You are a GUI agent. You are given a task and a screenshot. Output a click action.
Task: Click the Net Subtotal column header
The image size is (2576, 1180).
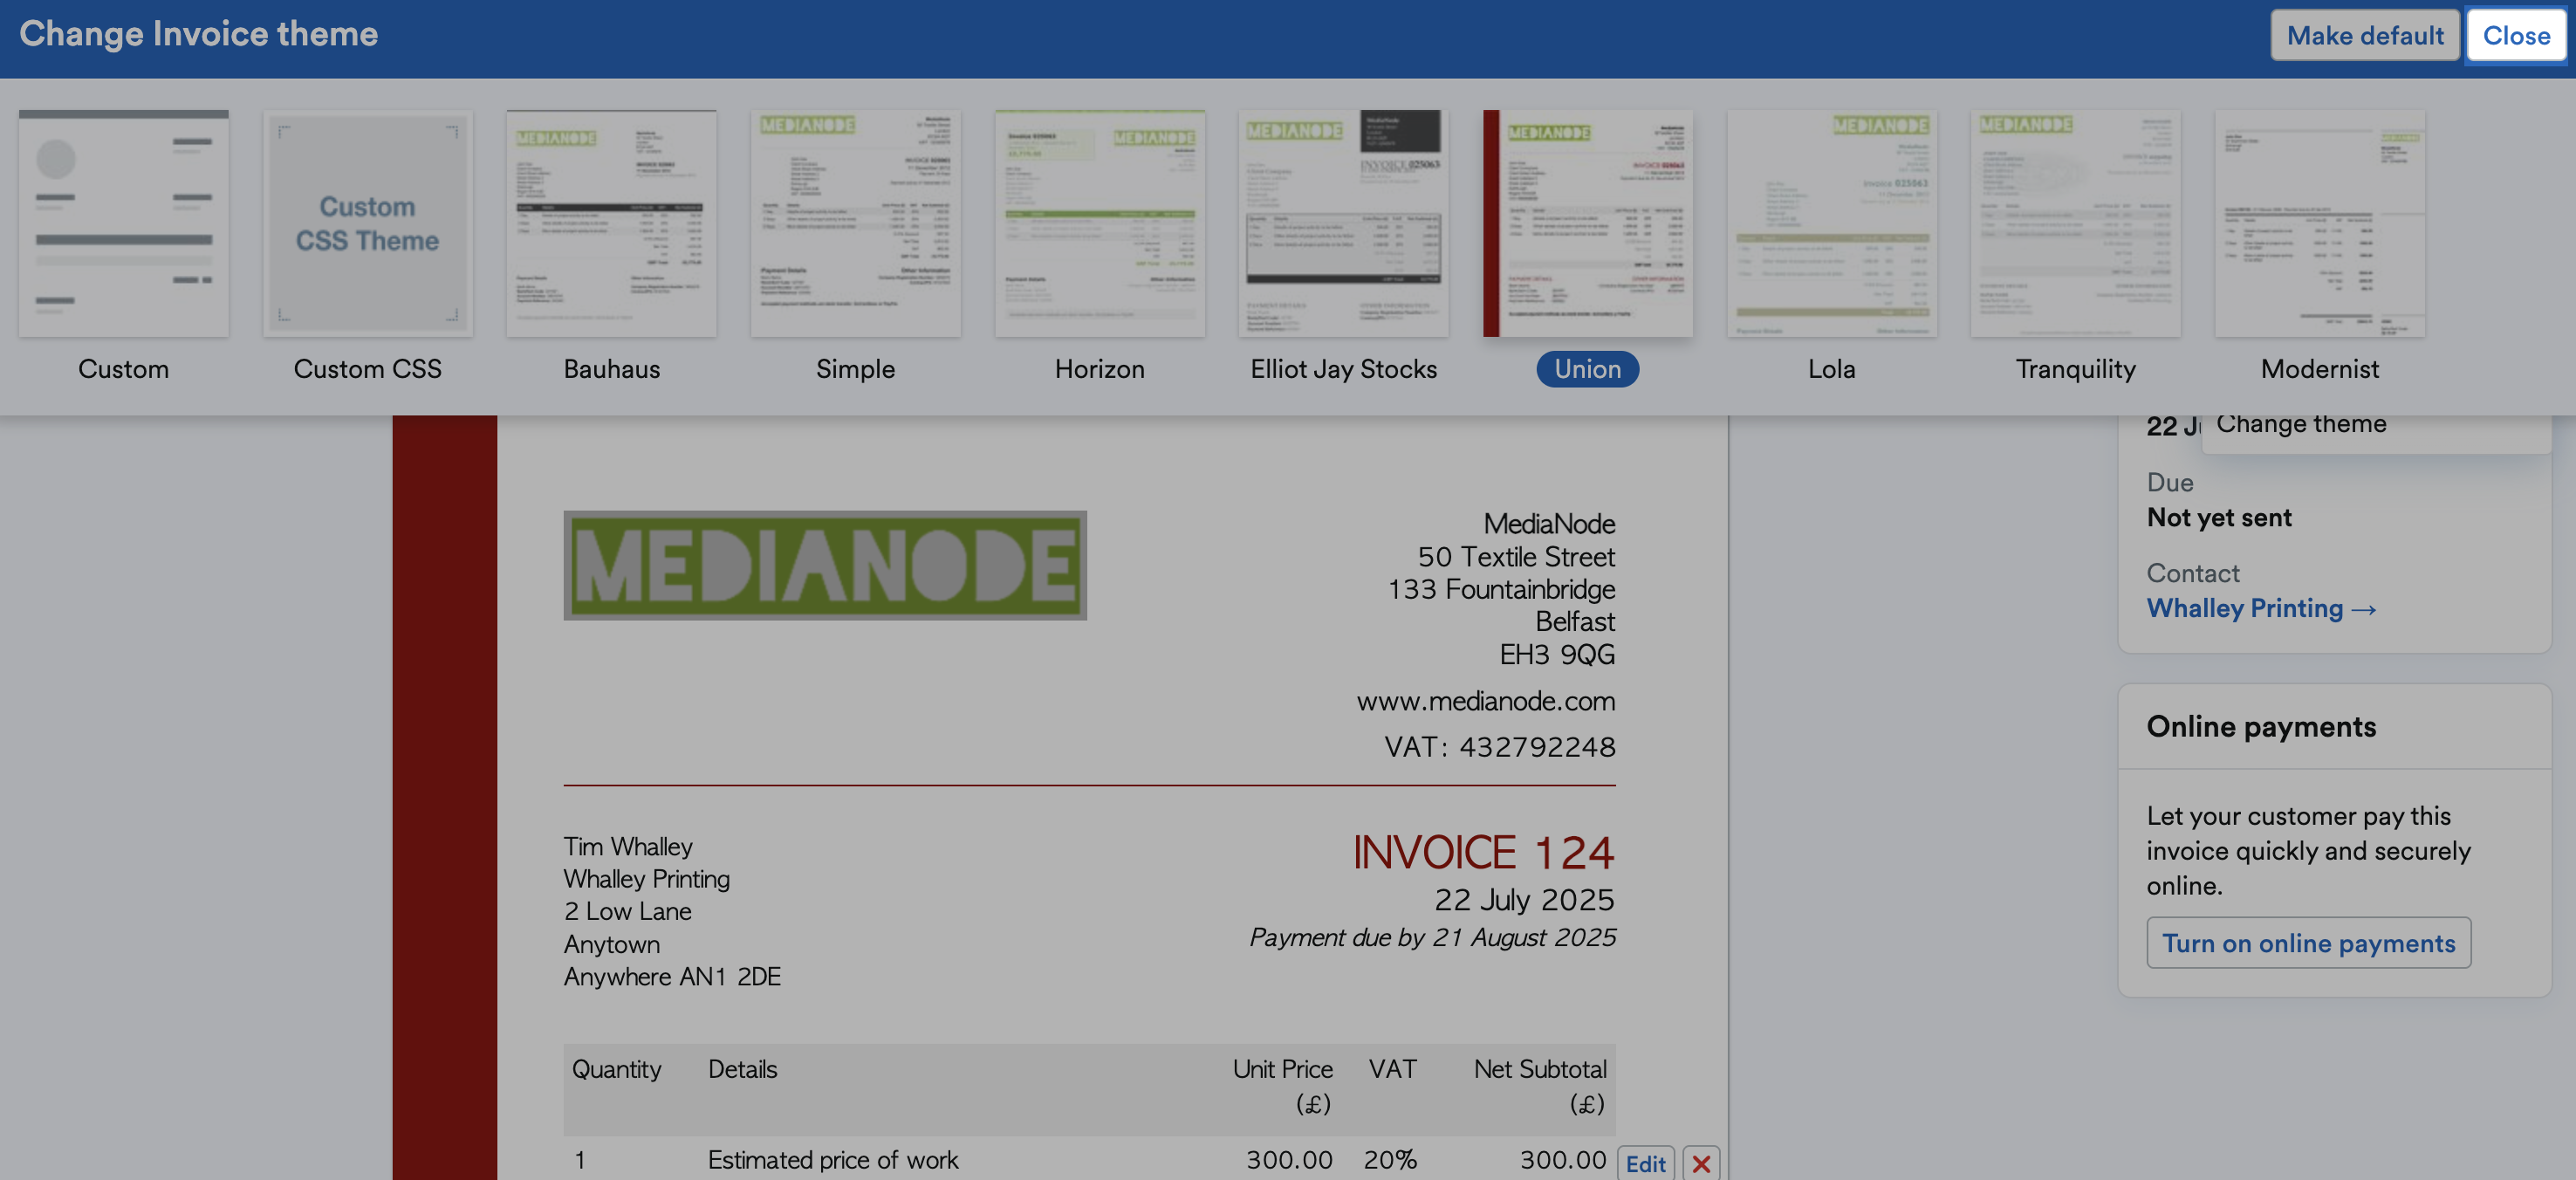click(x=1540, y=1086)
